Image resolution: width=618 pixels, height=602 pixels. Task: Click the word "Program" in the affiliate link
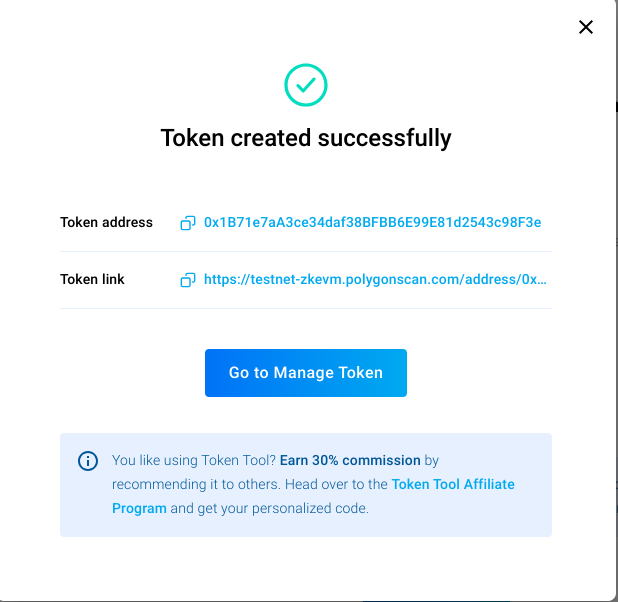coord(139,508)
